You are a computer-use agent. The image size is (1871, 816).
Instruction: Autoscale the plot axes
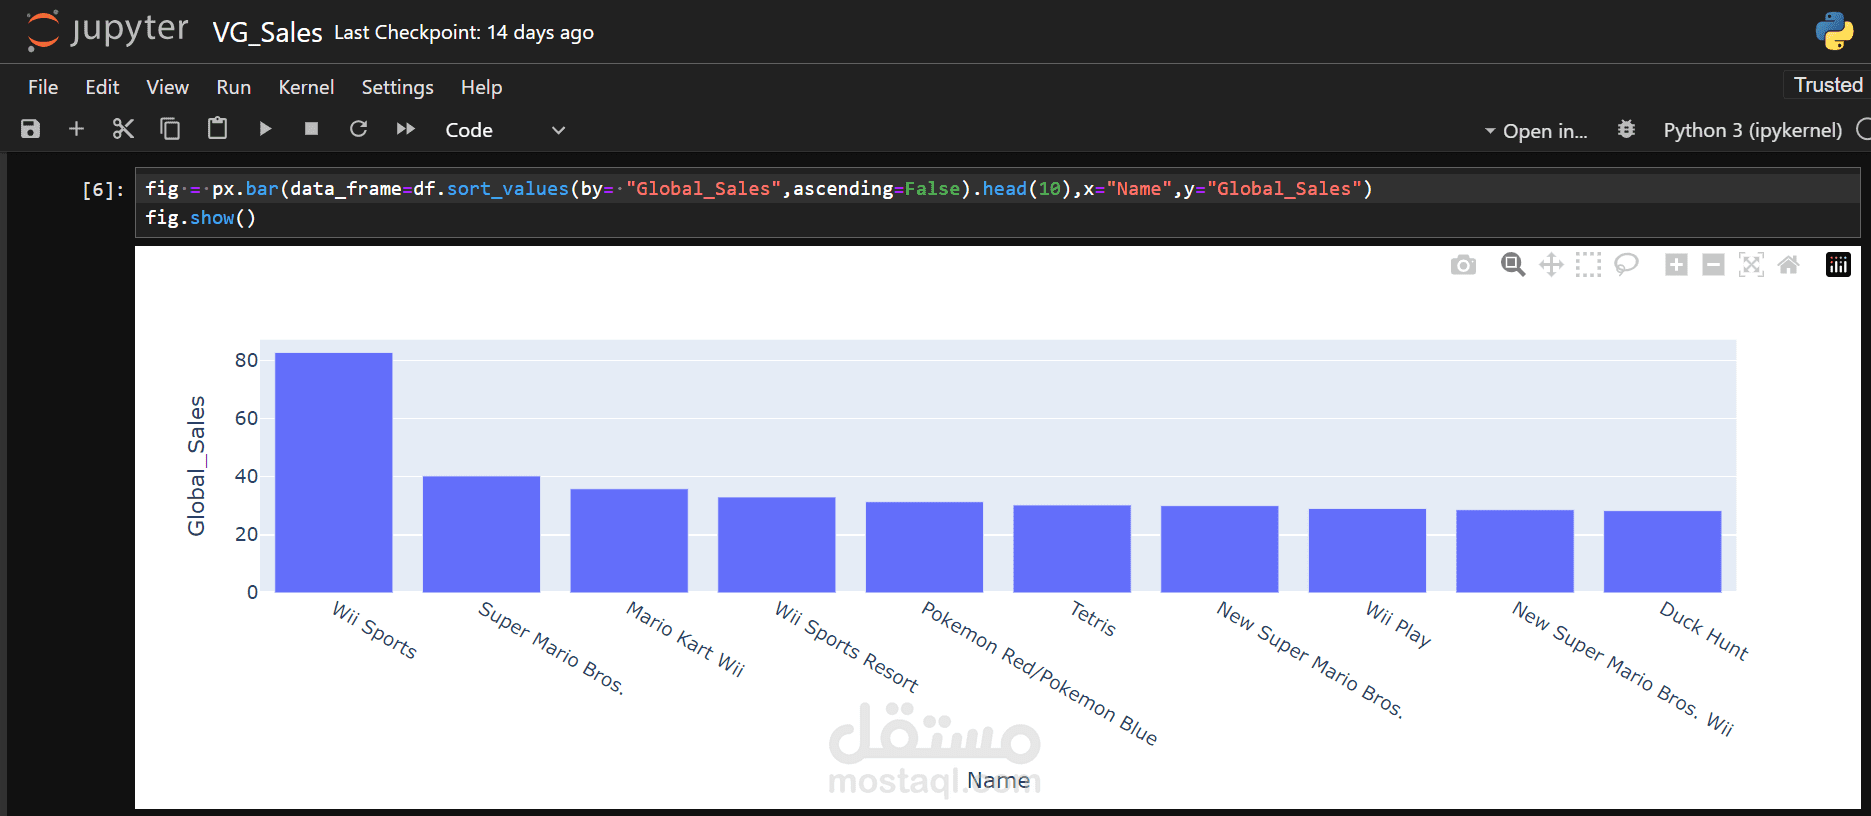pyautogui.click(x=1751, y=264)
